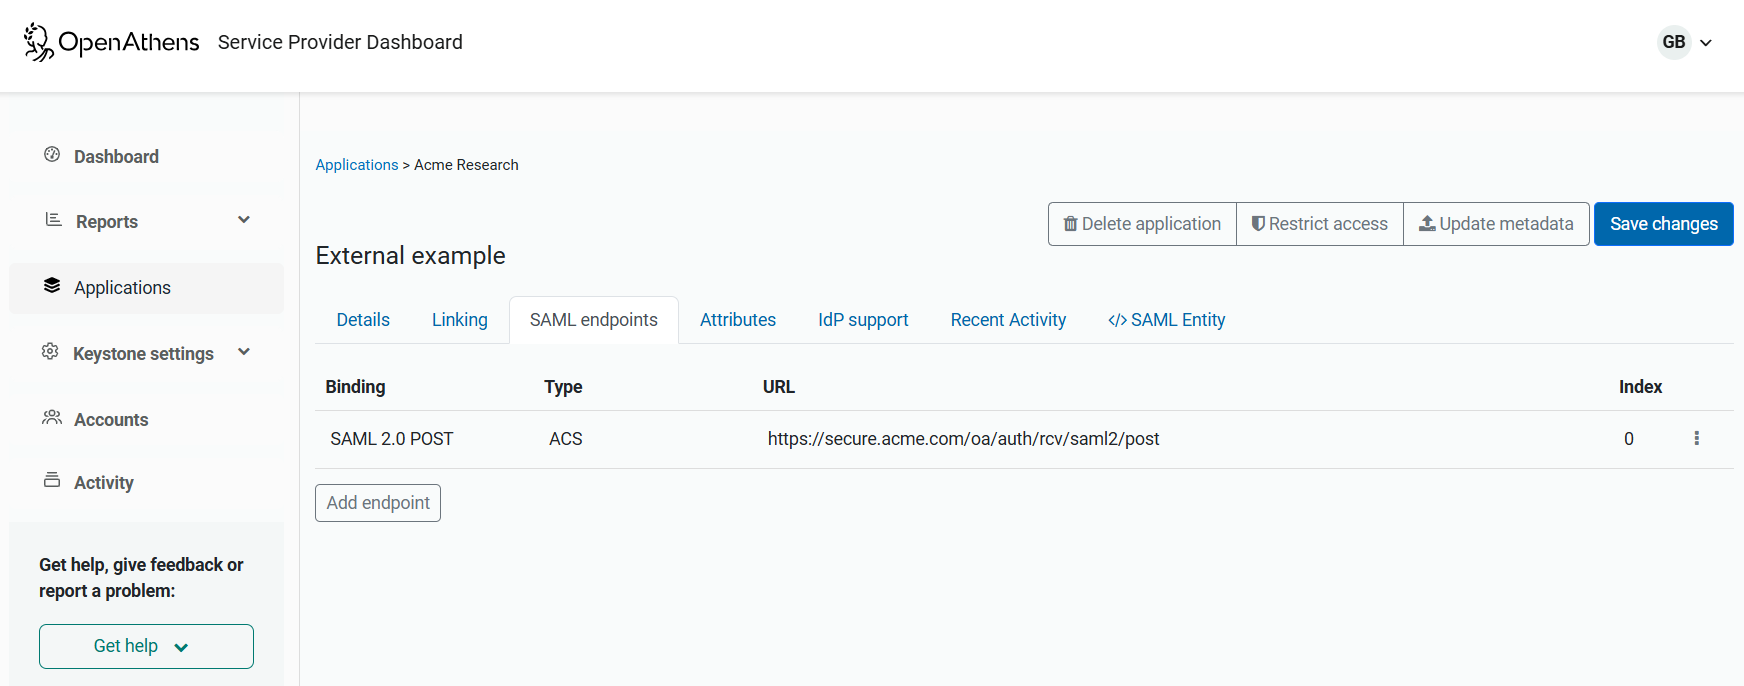Open the Get help dropdown
1744x686 pixels.
point(146,646)
